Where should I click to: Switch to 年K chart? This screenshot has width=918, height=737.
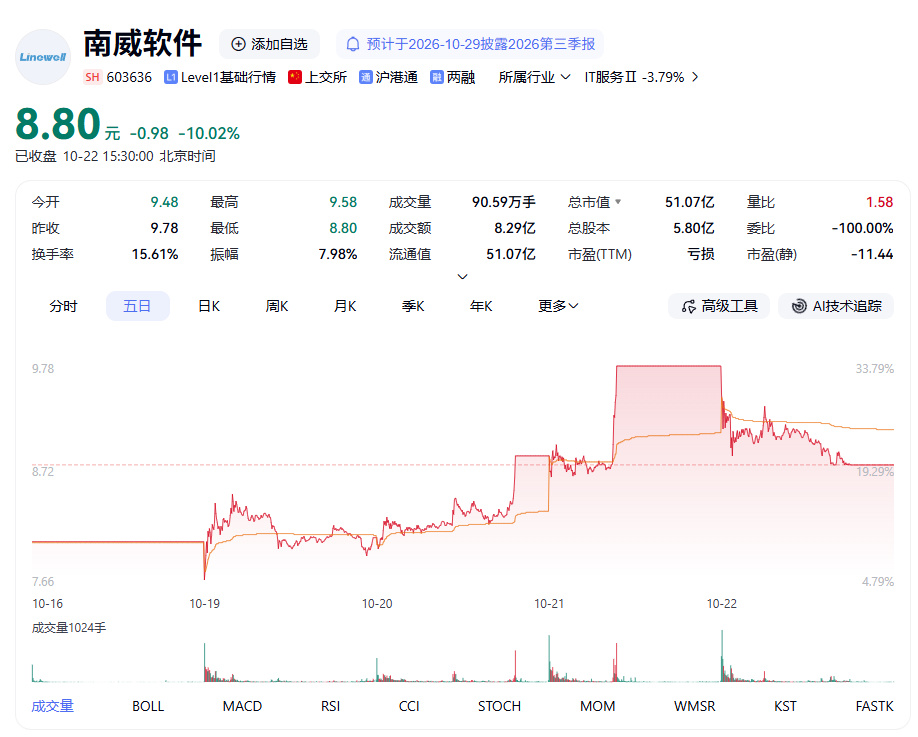pos(481,306)
